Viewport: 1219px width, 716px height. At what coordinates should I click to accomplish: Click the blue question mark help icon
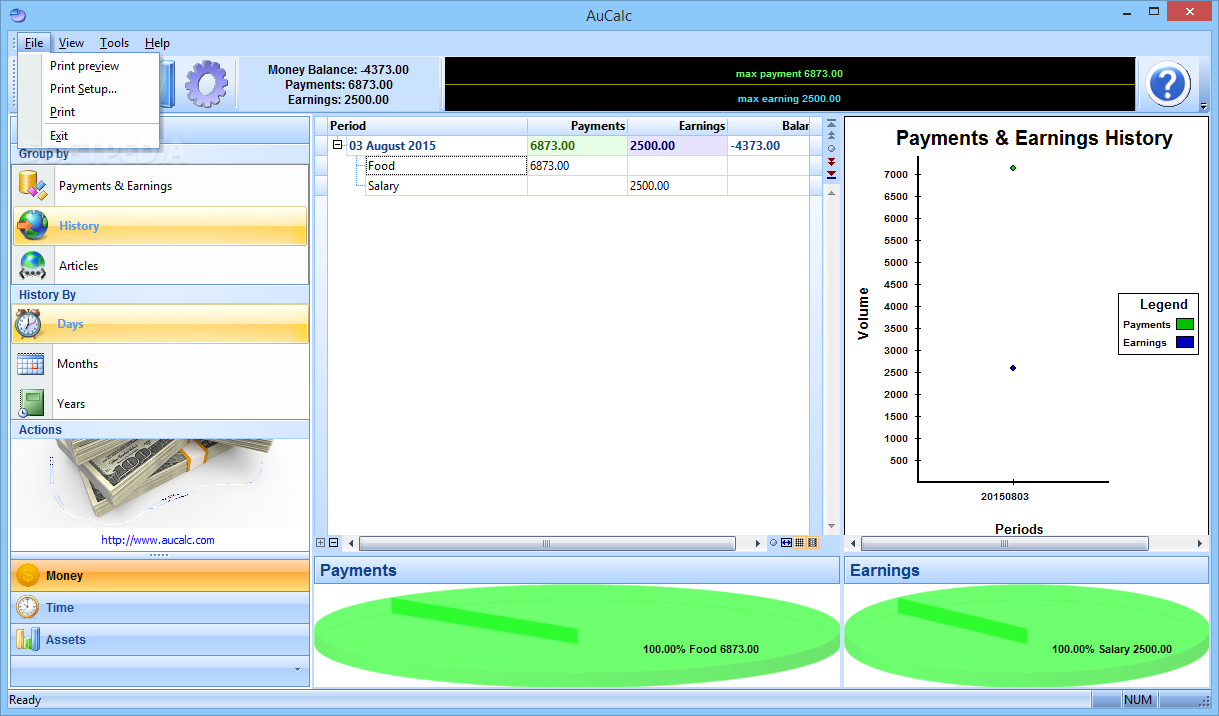[x=1168, y=83]
